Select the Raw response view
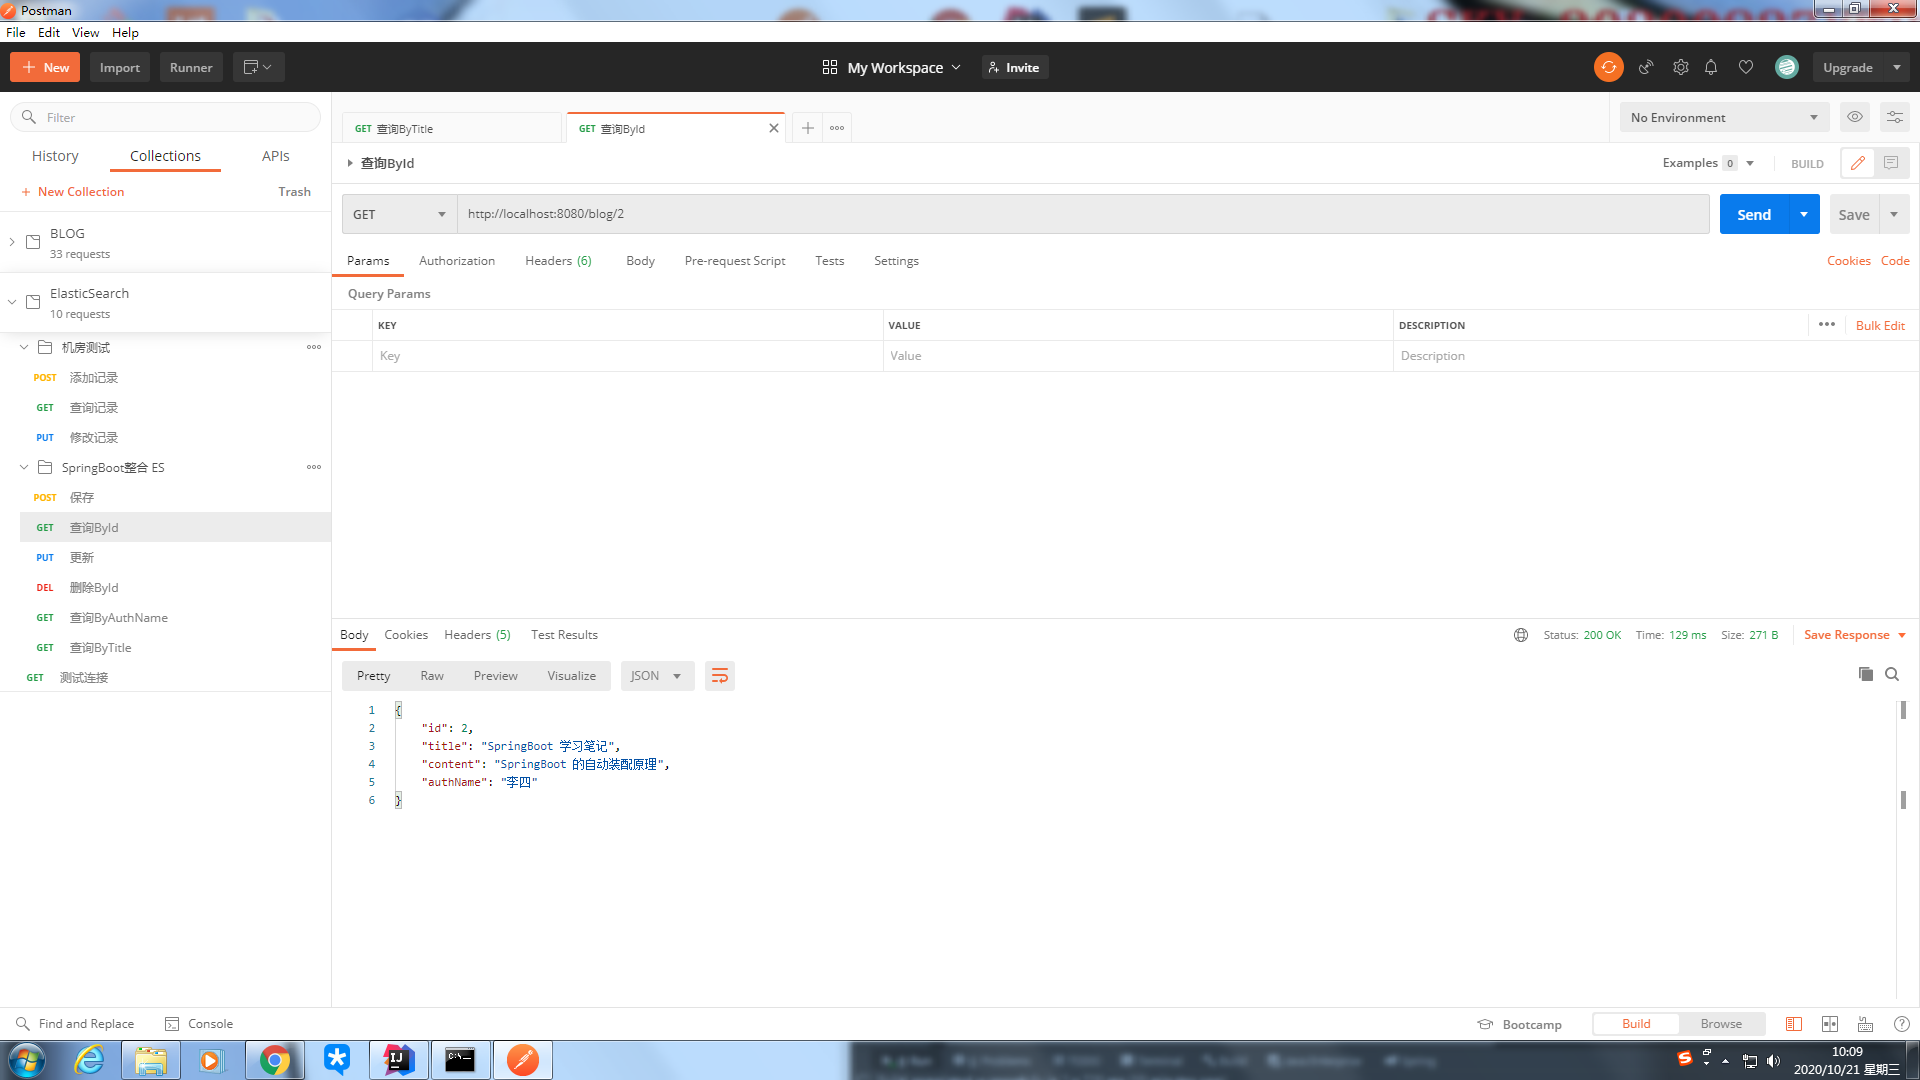The image size is (1920, 1080). click(x=432, y=676)
